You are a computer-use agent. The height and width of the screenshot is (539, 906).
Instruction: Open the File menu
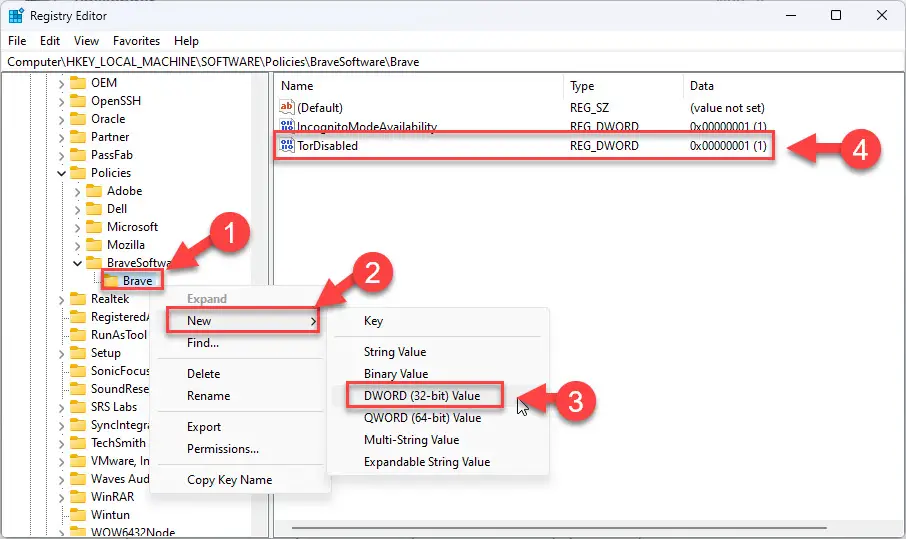point(17,41)
